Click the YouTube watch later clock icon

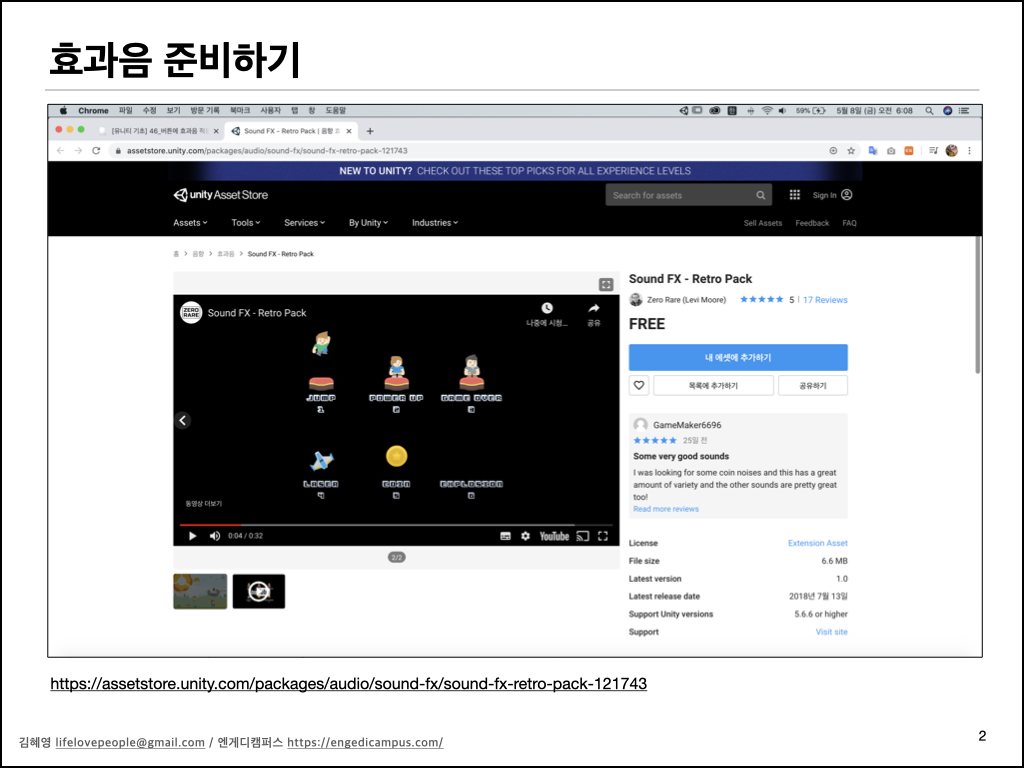(547, 308)
